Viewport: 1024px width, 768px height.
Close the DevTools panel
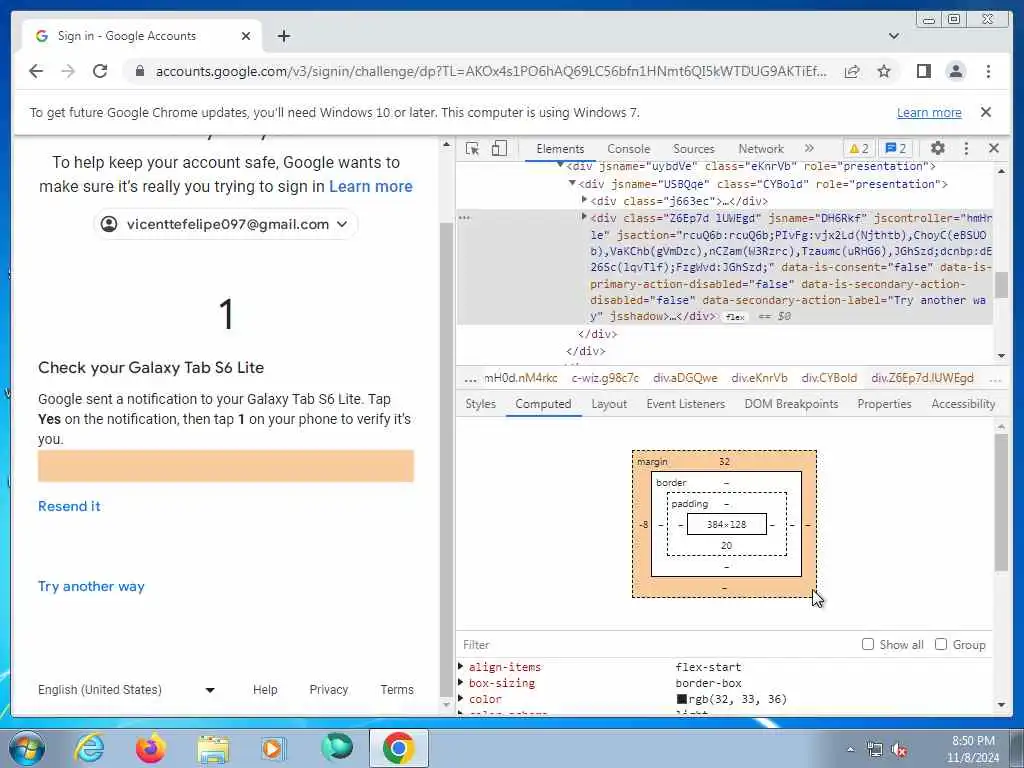click(x=993, y=148)
